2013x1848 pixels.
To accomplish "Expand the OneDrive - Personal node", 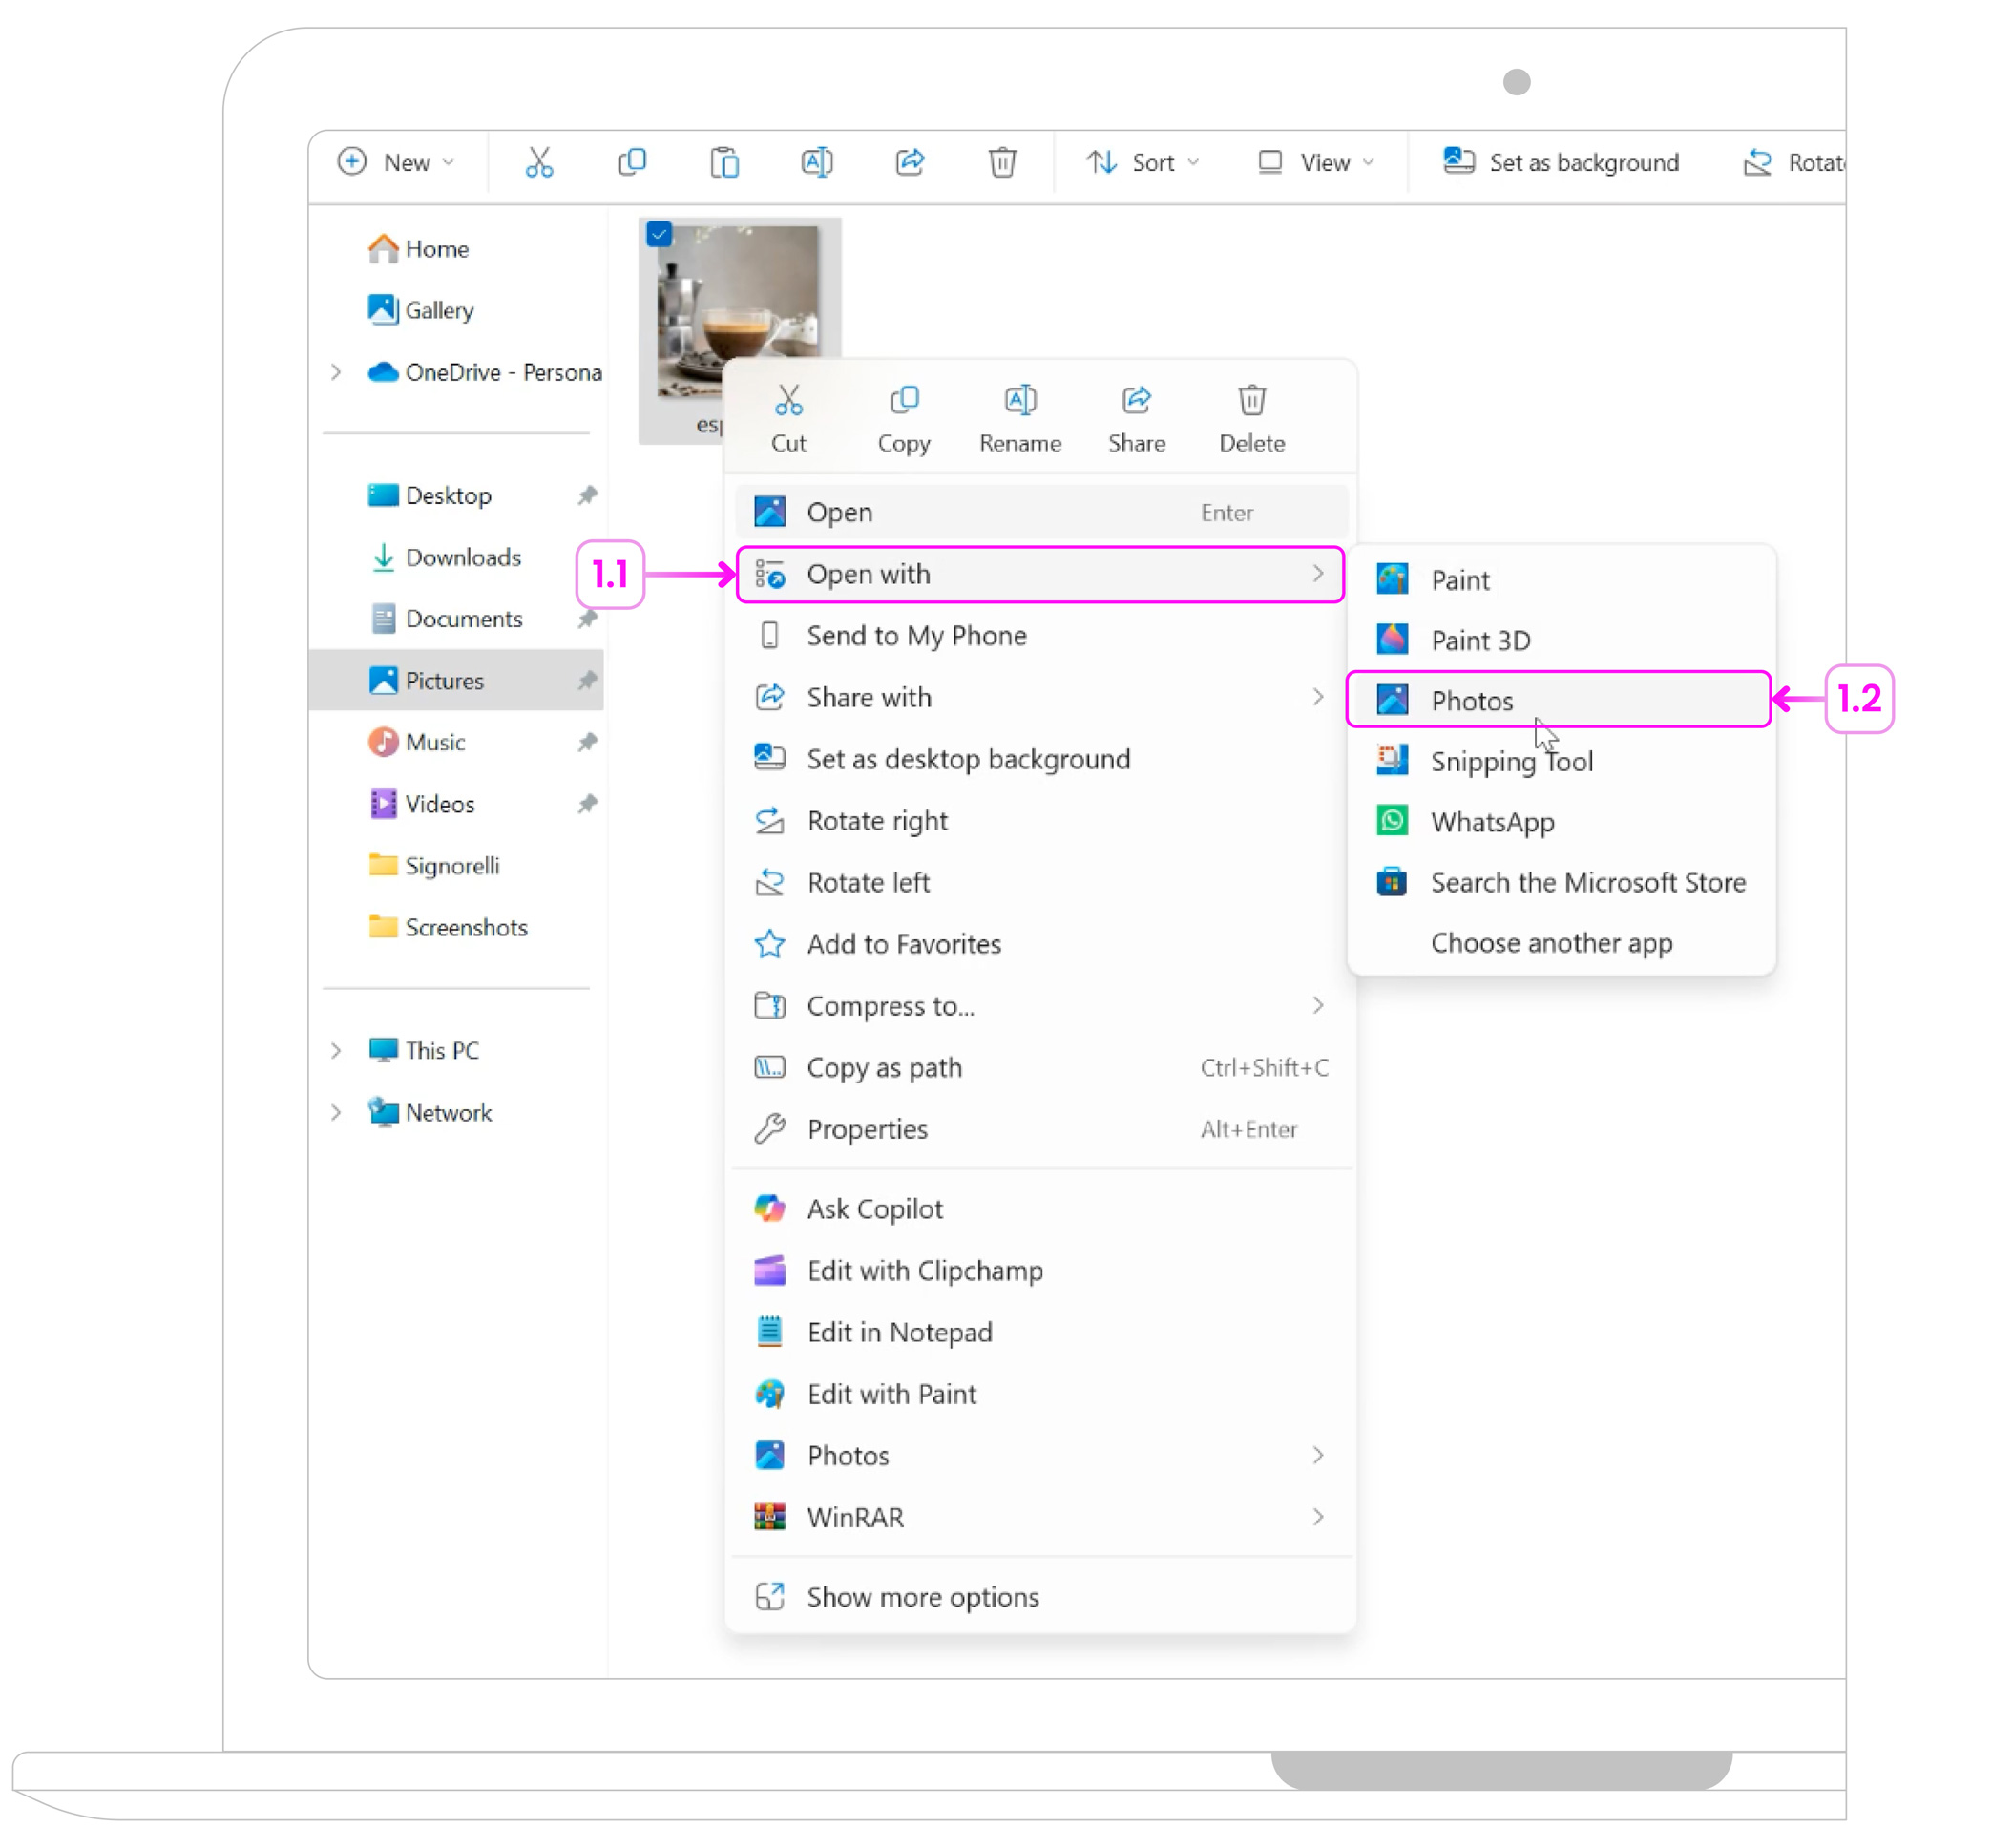I will click(x=336, y=373).
